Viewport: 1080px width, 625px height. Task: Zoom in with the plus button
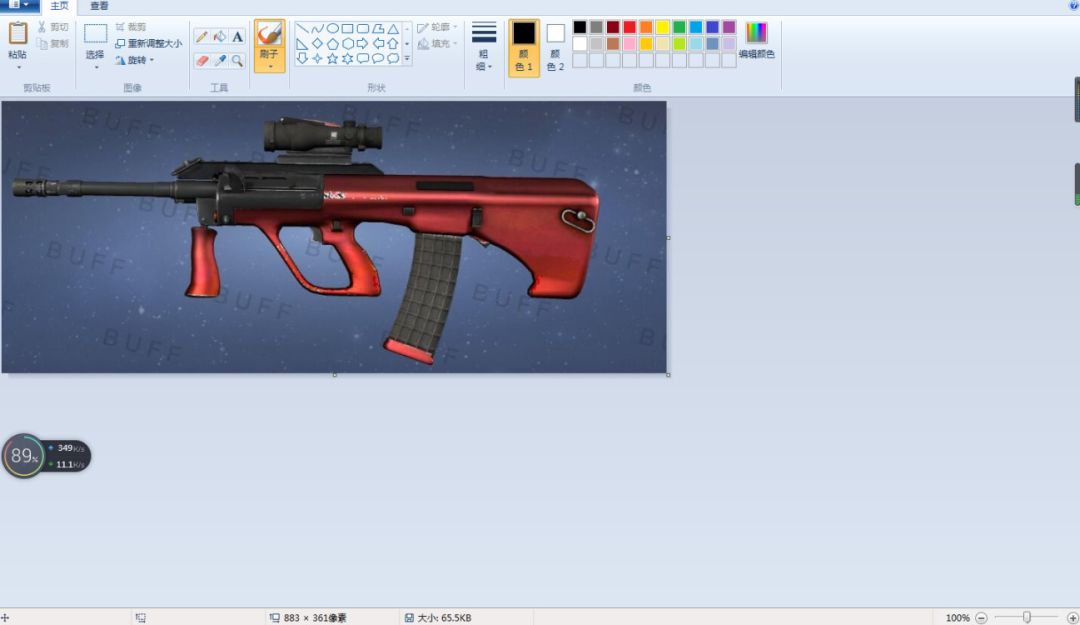pos(1072,617)
